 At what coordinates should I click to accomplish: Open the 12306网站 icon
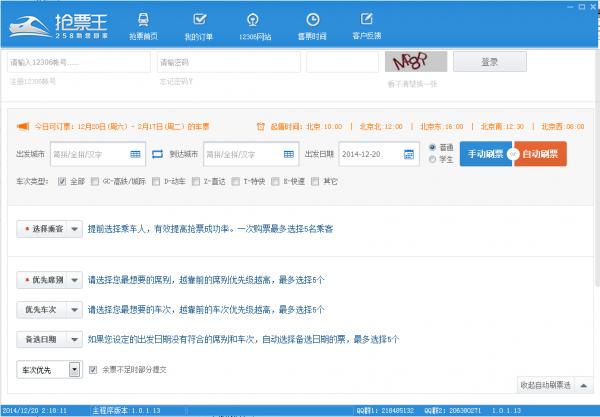click(x=256, y=20)
